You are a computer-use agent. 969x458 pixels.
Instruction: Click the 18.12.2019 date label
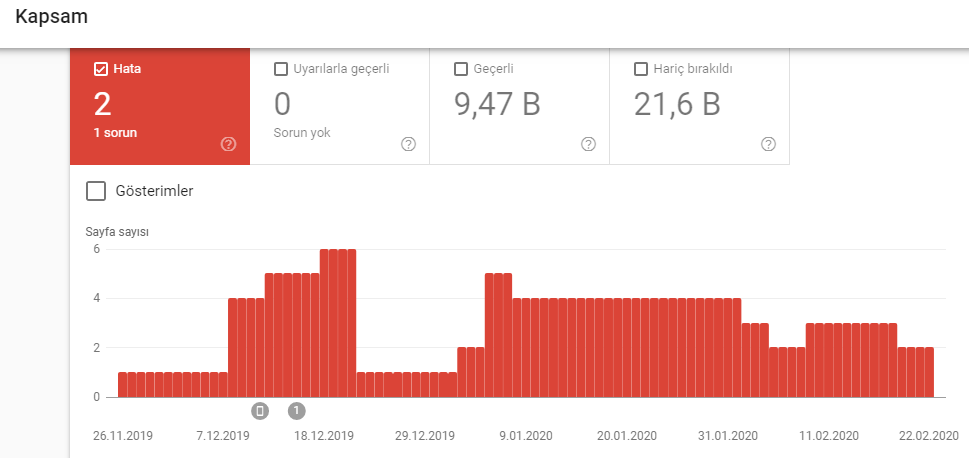pos(324,436)
